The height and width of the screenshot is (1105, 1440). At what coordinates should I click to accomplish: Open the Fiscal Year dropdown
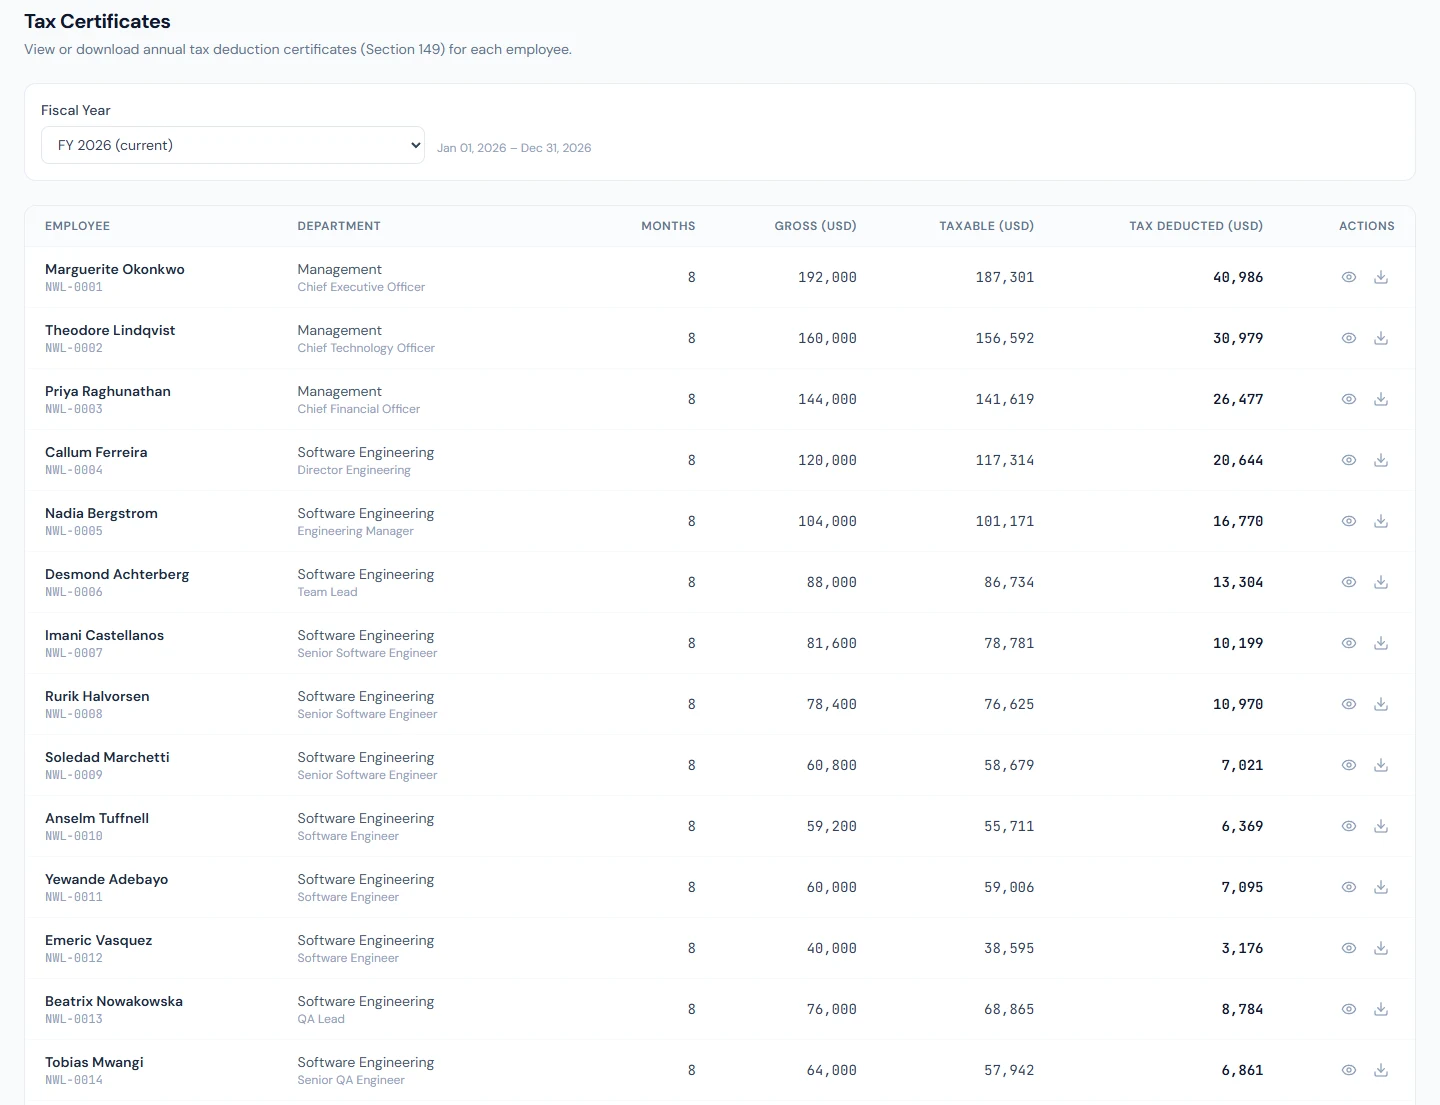(233, 145)
